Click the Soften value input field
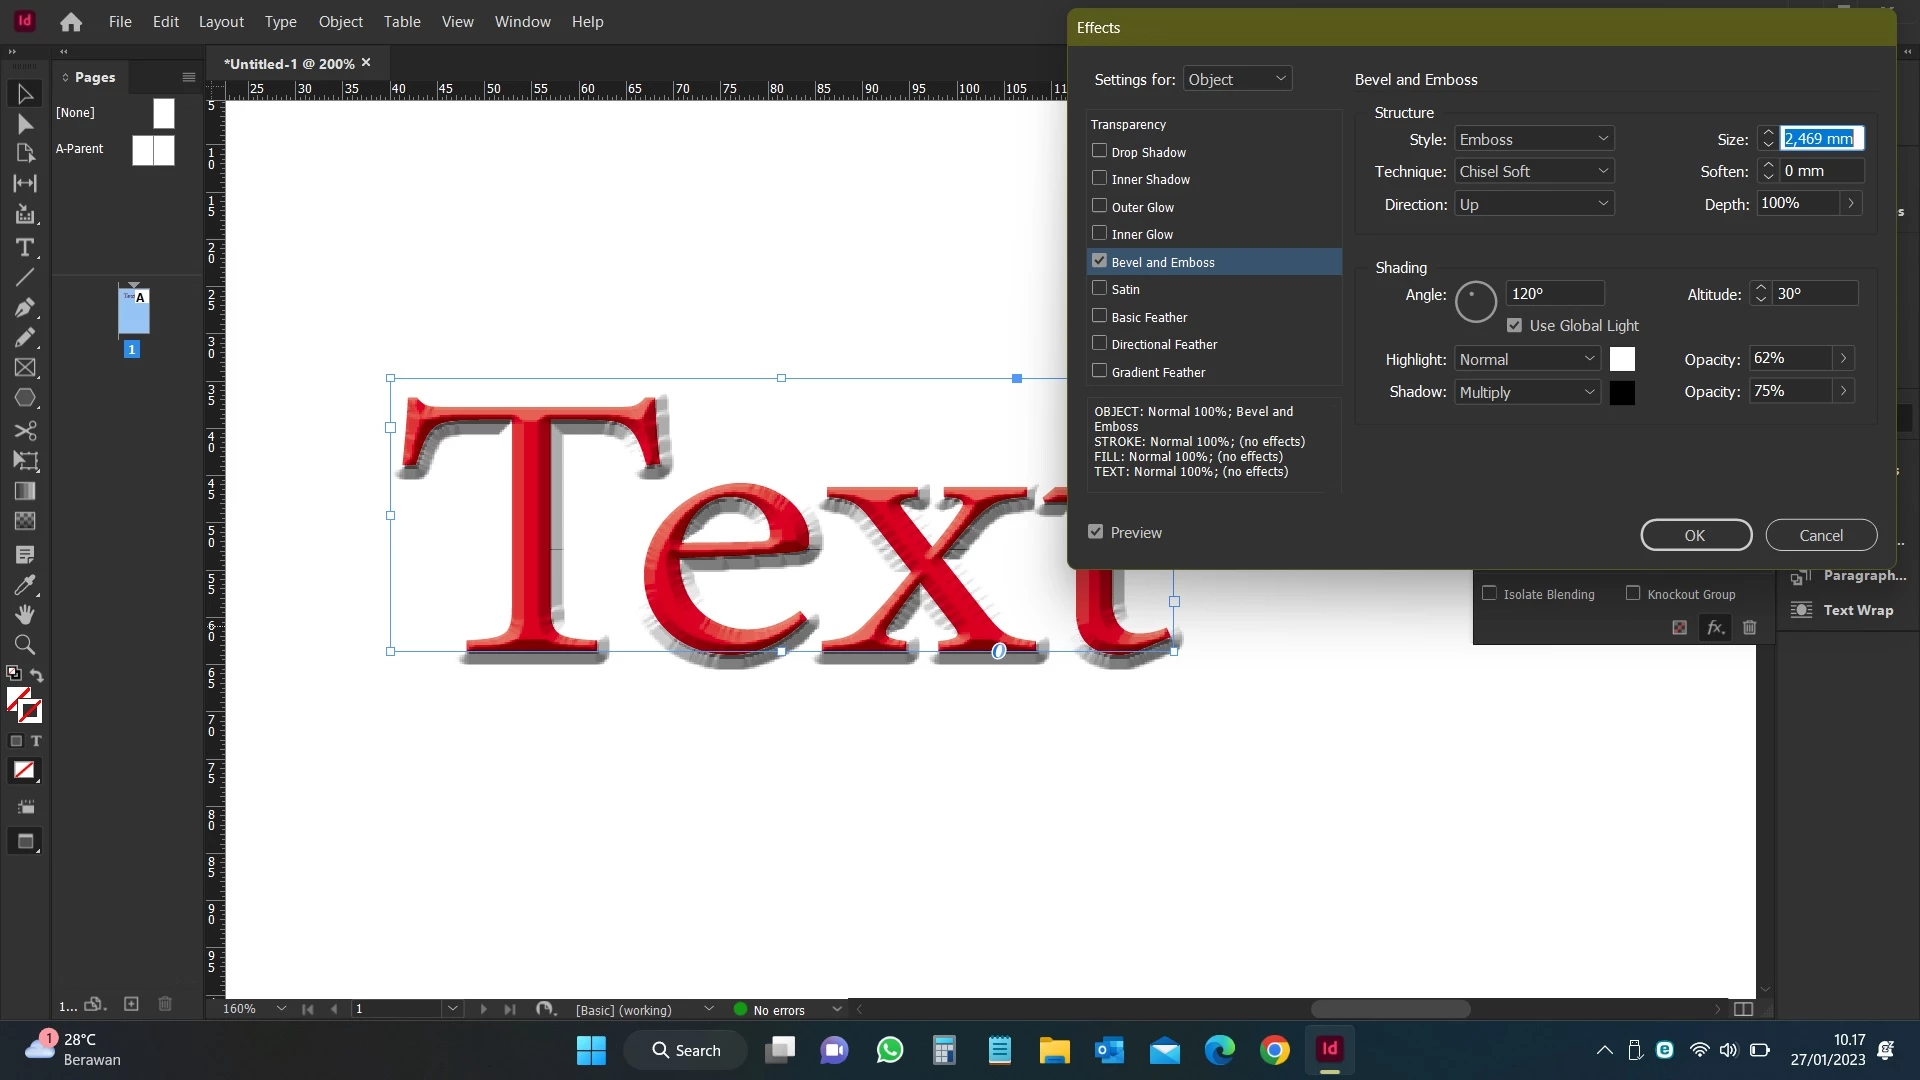The height and width of the screenshot is (1080, 1920). pyautogui.click(x=1820, y=171)
